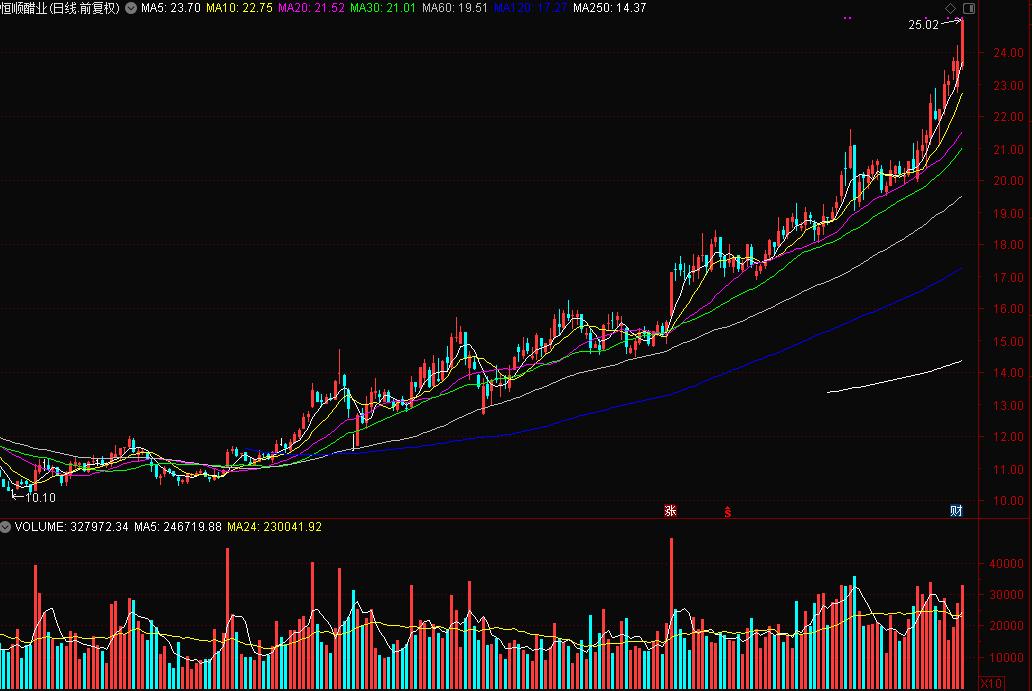Toggle the side panel layout icon

[x=969, y=8]
